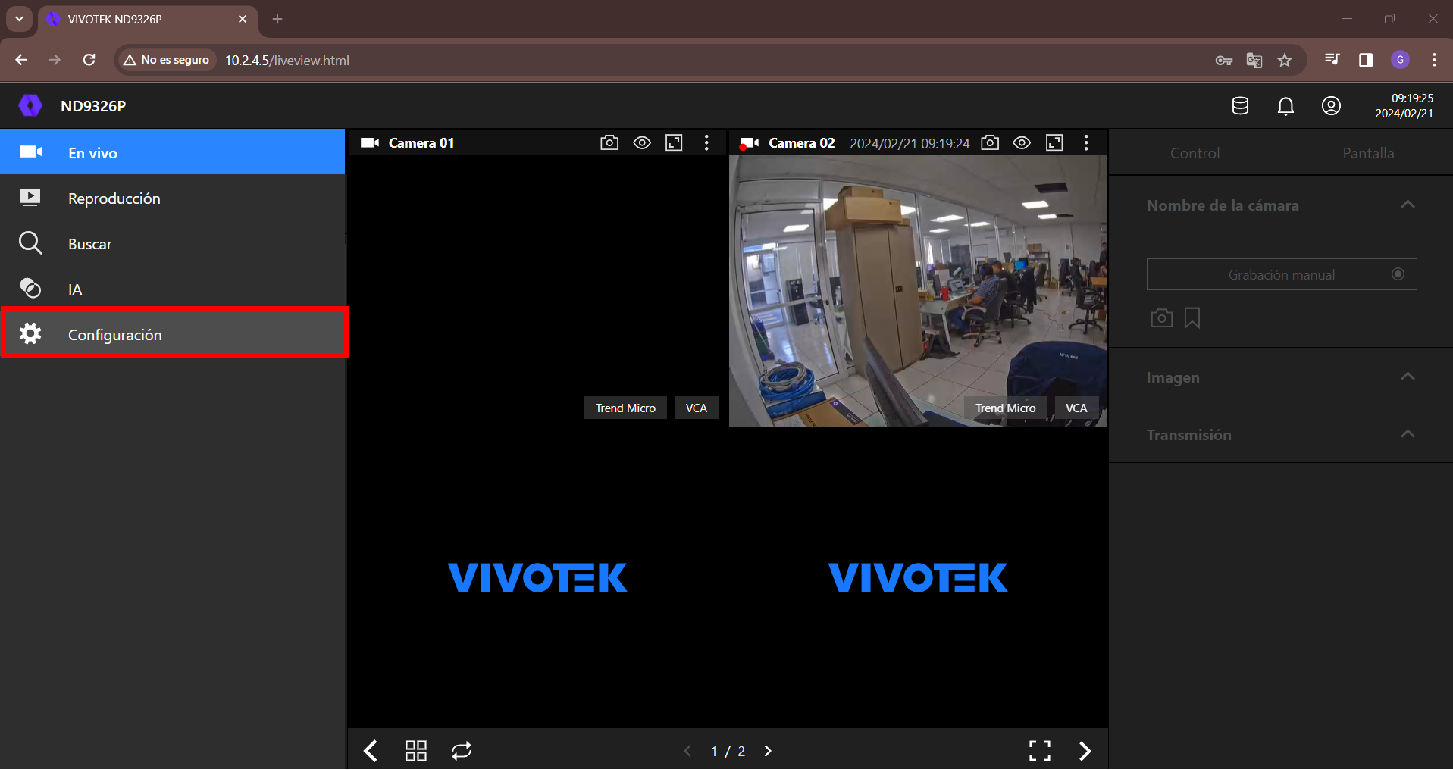
Task: Open the browser profile avatar
Action: (1400, 60)
